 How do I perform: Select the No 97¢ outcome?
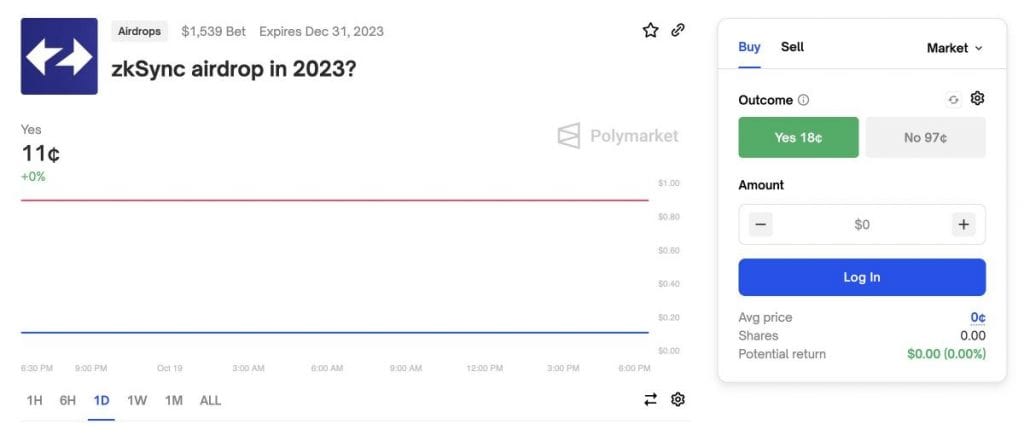click(925, 137)
